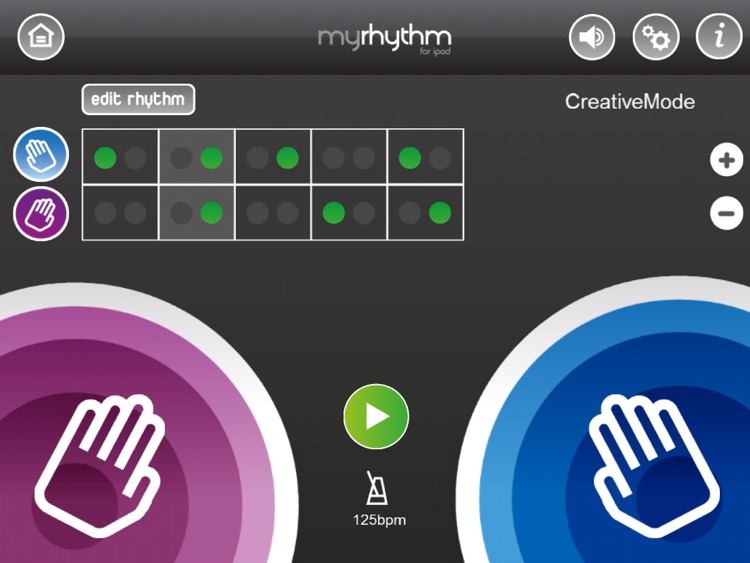Screen dimensions: 750x563
Task: Tap the 125bpm tempo label
Action: [379, 520]
